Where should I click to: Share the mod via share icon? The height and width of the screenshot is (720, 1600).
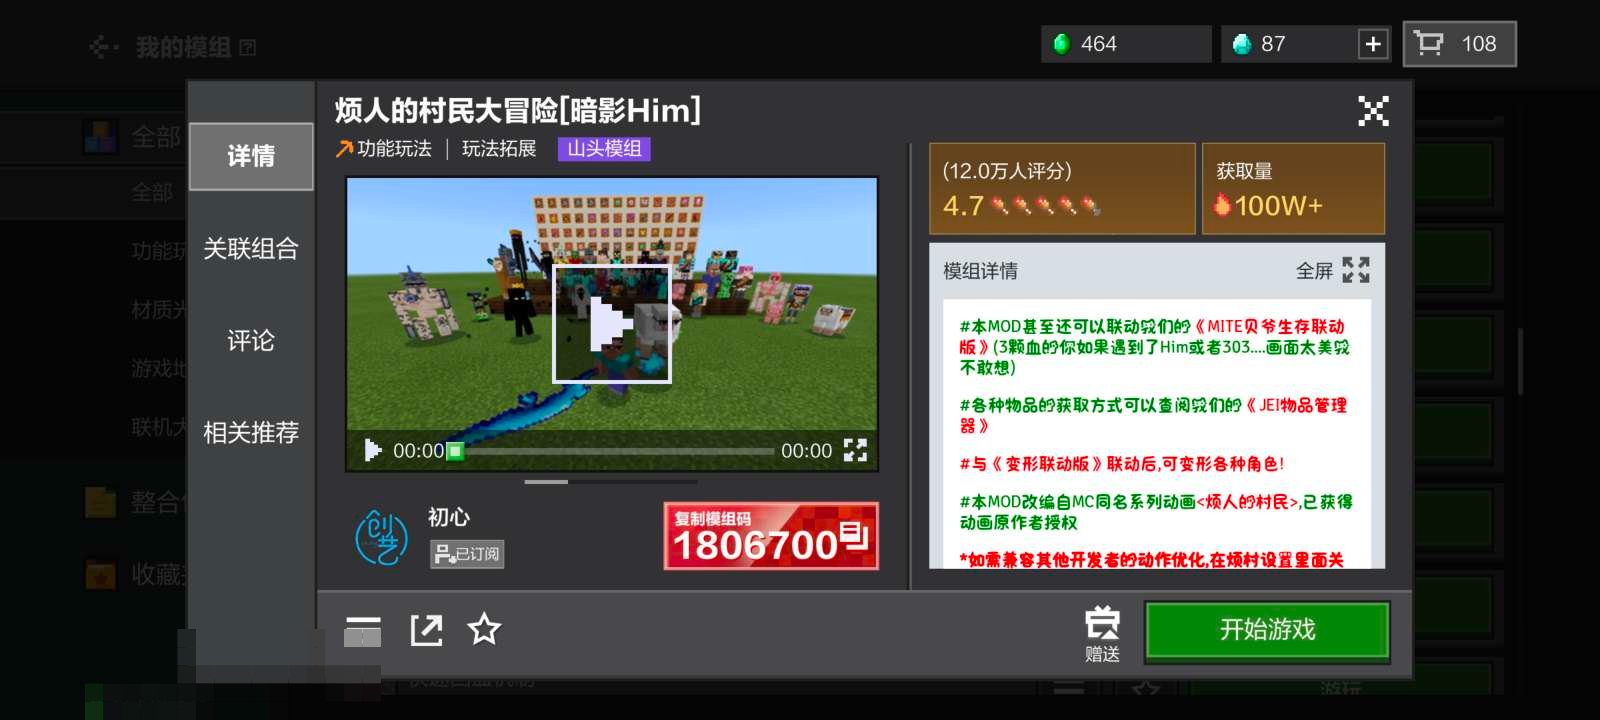(x=426, y=630)
